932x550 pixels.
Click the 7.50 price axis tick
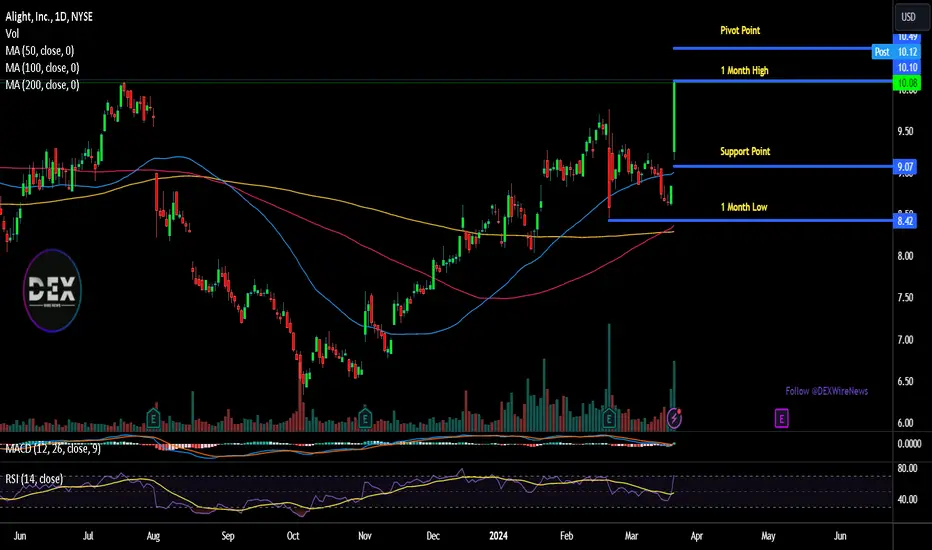point(905,297)
